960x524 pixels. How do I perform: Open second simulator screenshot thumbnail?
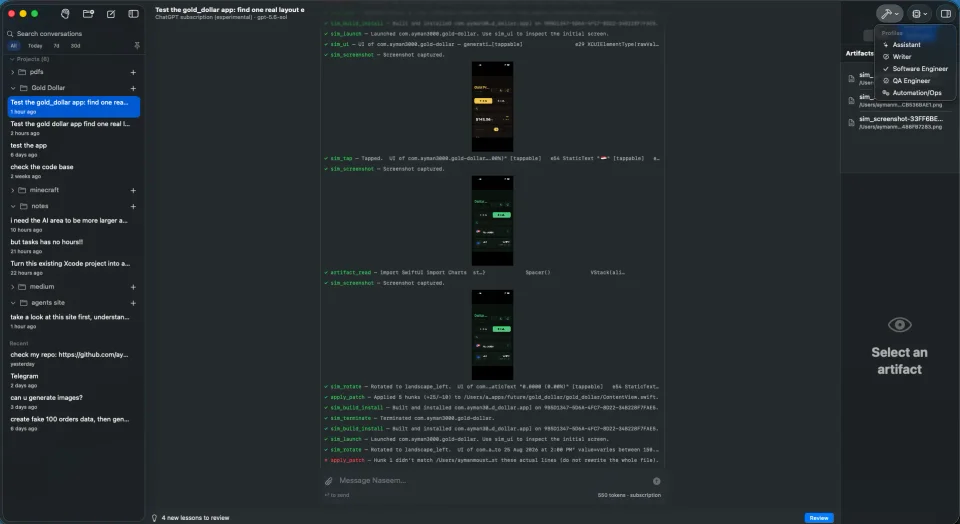tap(492, 220)
